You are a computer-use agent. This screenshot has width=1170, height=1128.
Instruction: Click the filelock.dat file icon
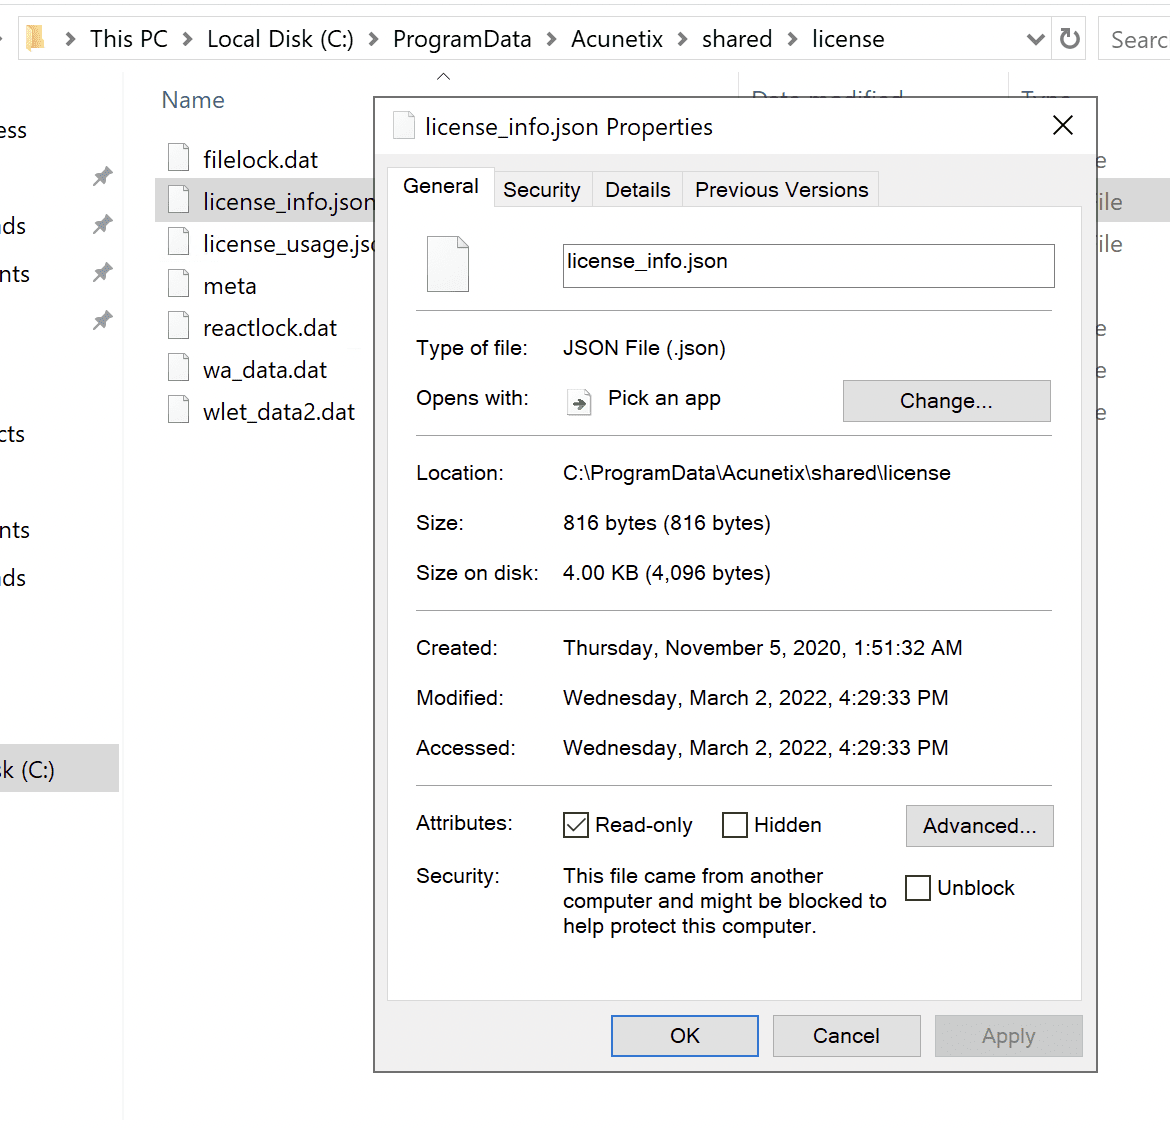[x=179, y=158]
